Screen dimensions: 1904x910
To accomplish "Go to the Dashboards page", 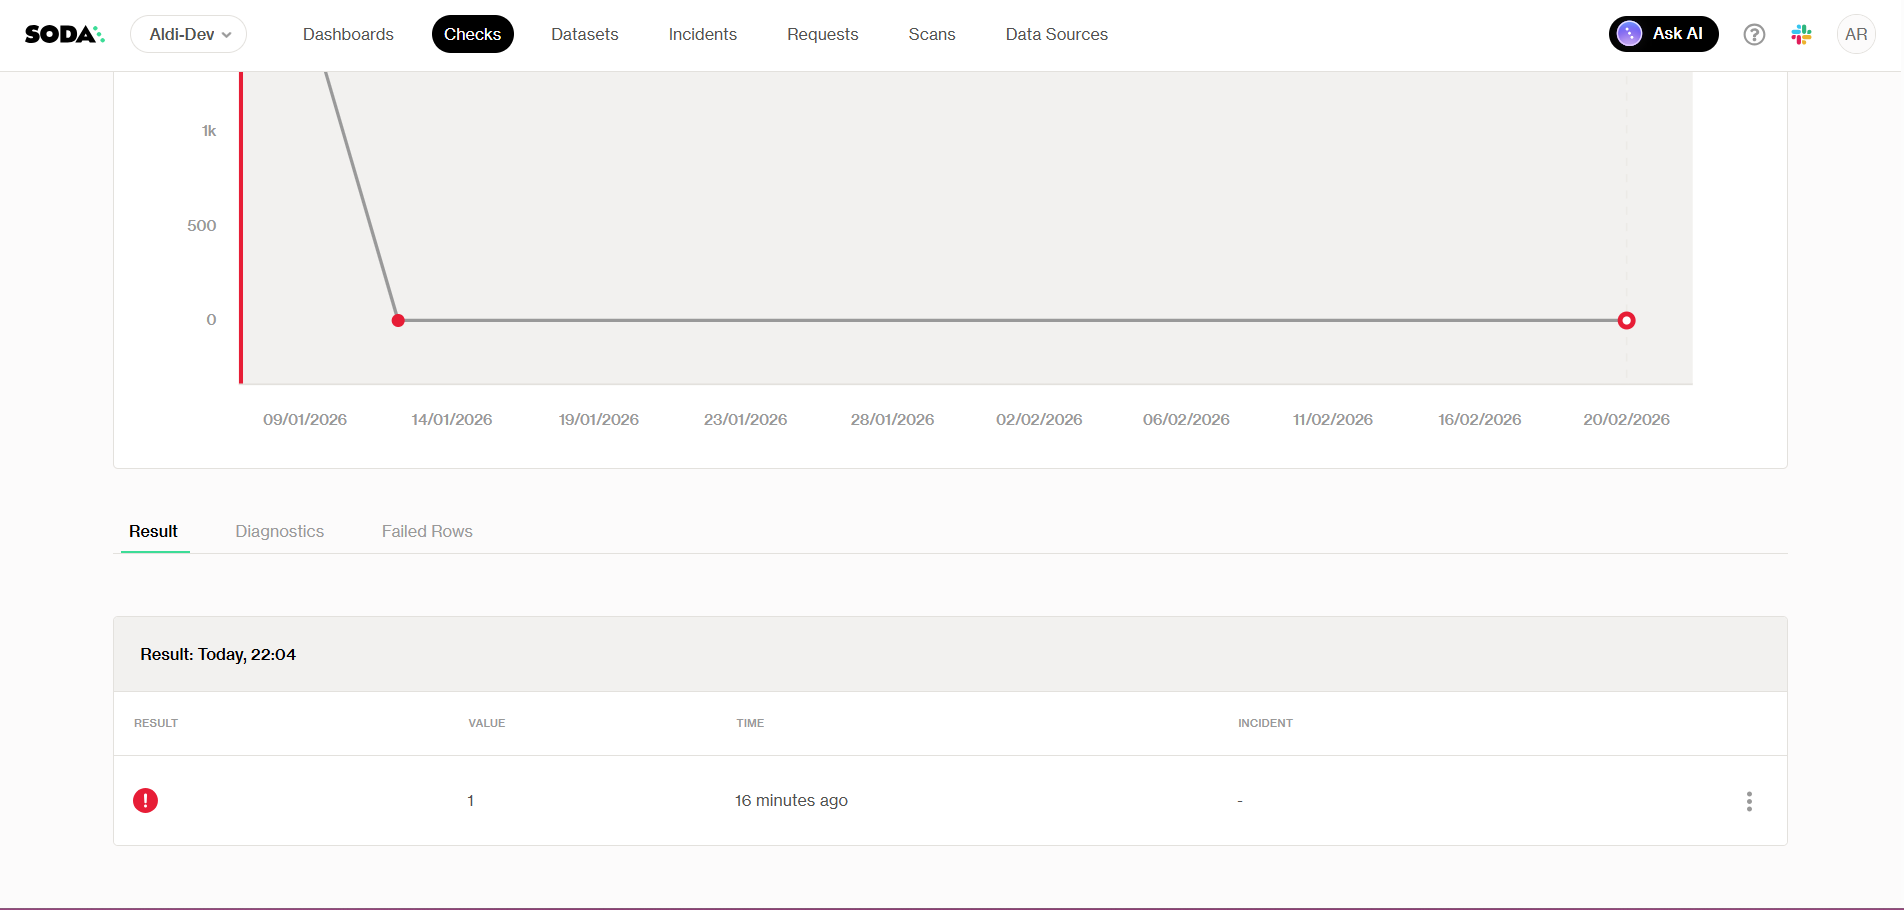I will (348, 34).
